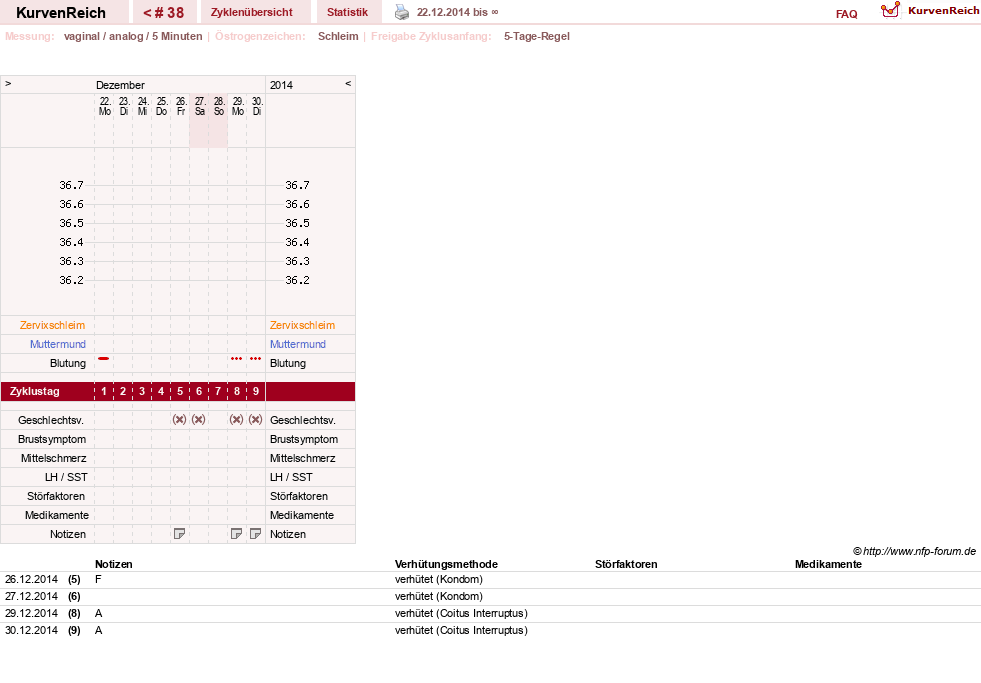Click intercourse marker on cycle day 8

[x=236, y=420]
